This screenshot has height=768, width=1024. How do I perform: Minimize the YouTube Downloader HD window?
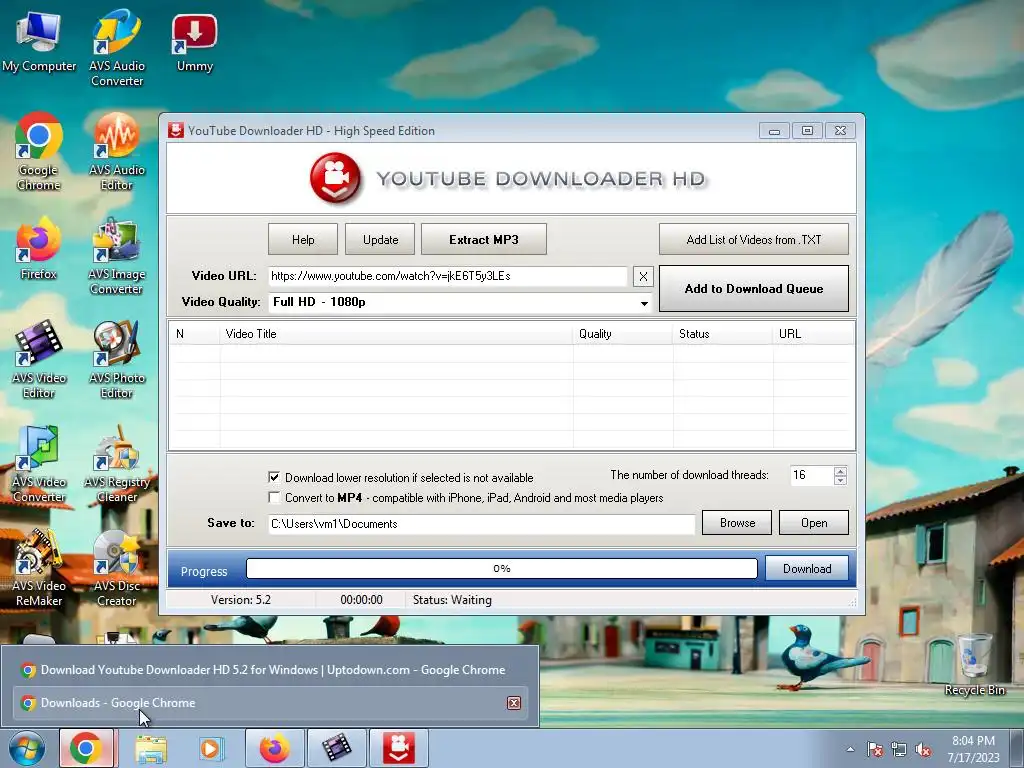click(x=775, y=131)
